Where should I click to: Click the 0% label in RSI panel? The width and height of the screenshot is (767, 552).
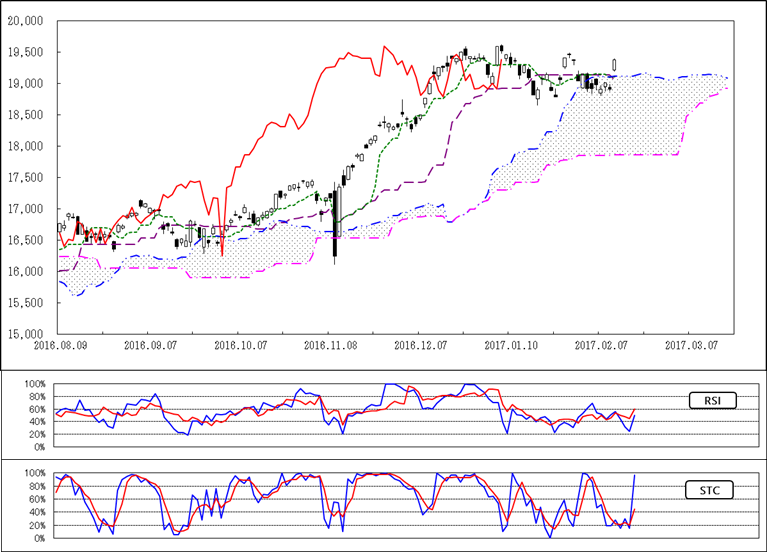[40, 449]
